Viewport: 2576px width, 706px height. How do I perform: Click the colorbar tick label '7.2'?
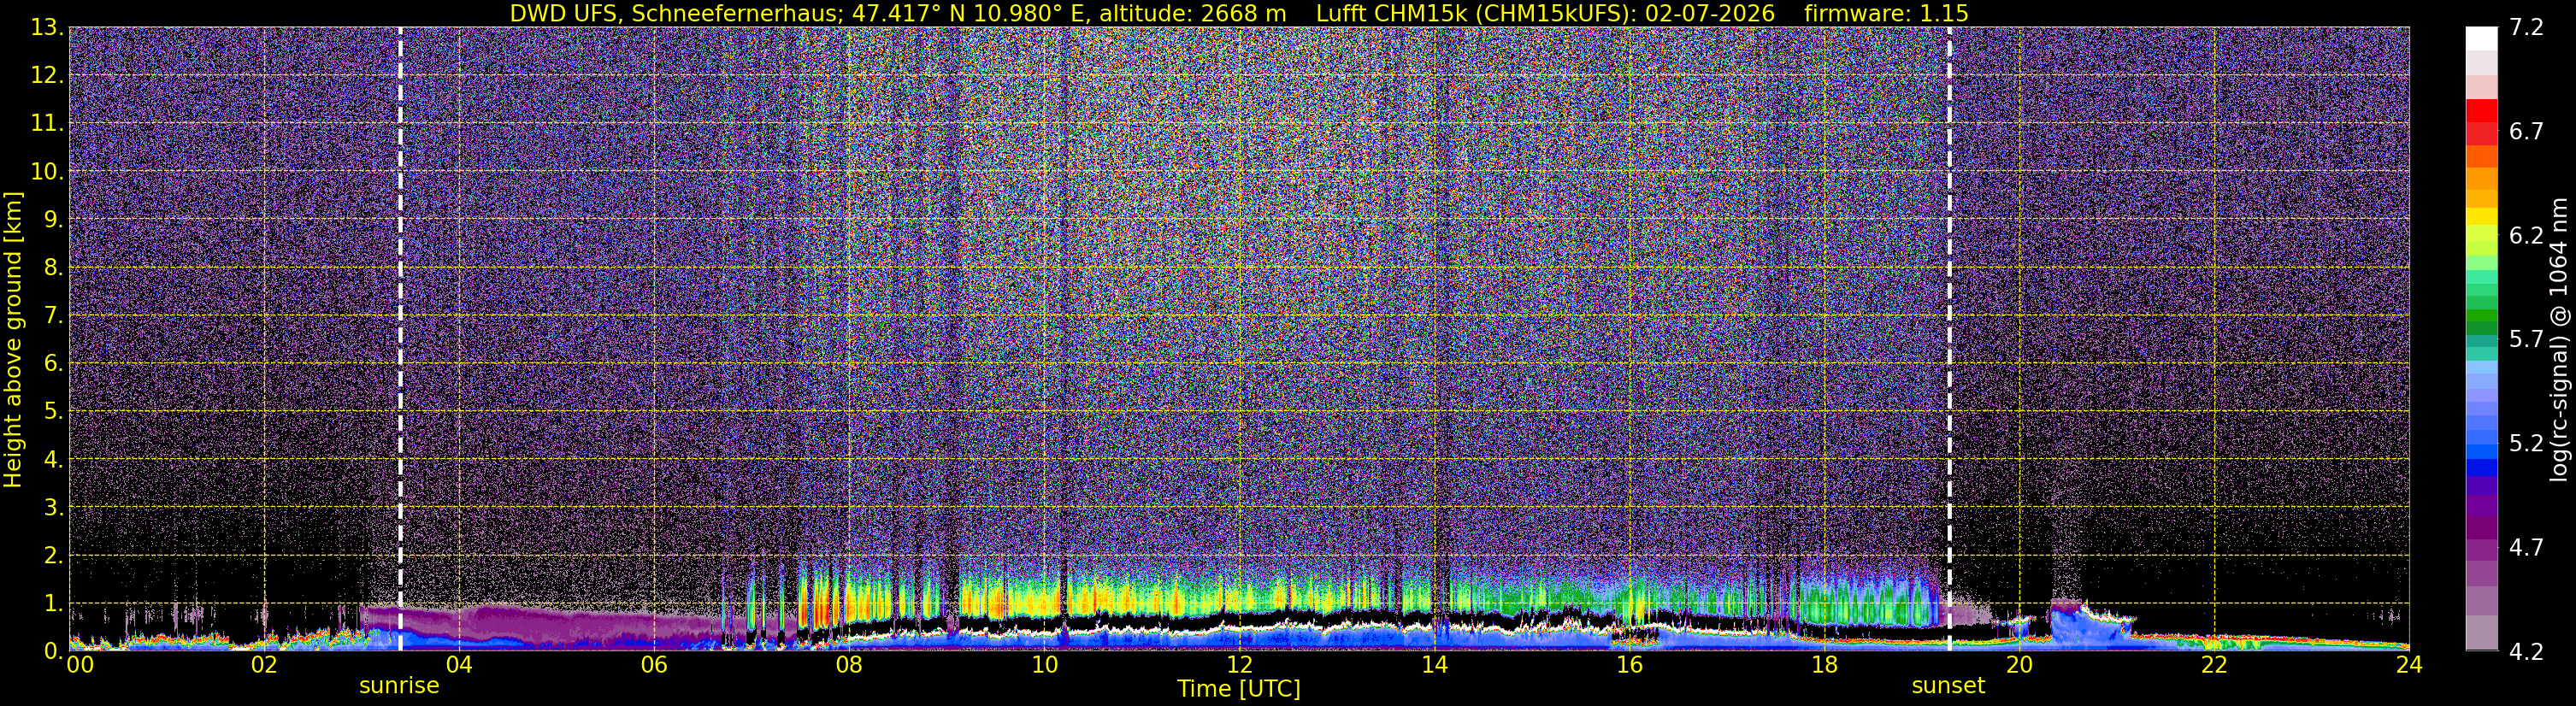[x=2526, y=28]
